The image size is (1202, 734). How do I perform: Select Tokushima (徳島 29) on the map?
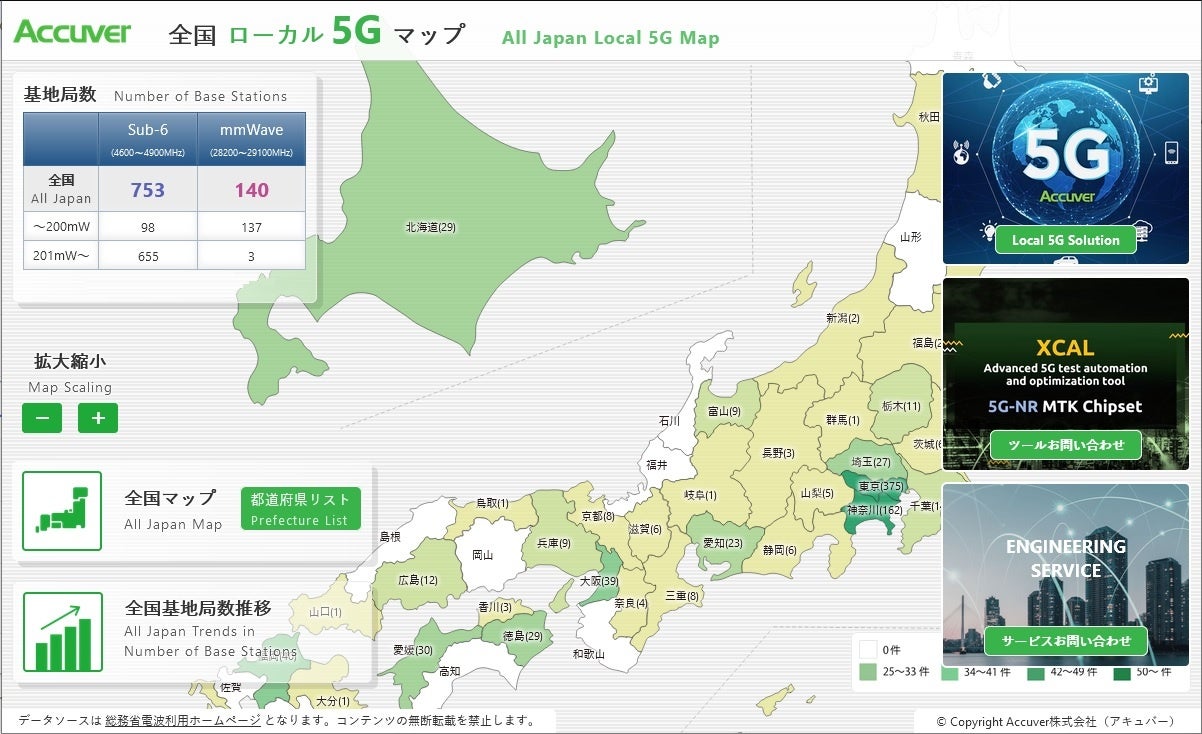click(x=522, y=636)
